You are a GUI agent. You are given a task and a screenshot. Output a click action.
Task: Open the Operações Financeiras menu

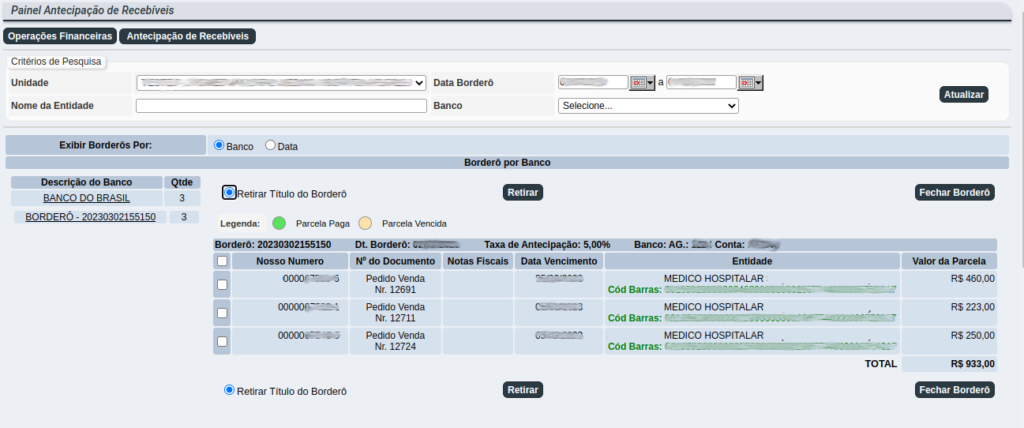tap(59, 36)
